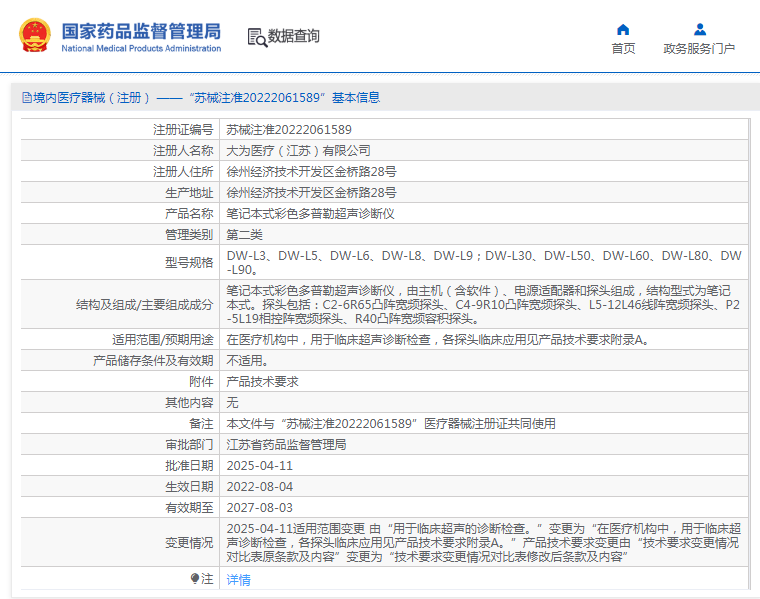Click the 政务服务门户 person icon
Image resolution: width=760 pixels, height=599 pixels.
coord(699,30)
